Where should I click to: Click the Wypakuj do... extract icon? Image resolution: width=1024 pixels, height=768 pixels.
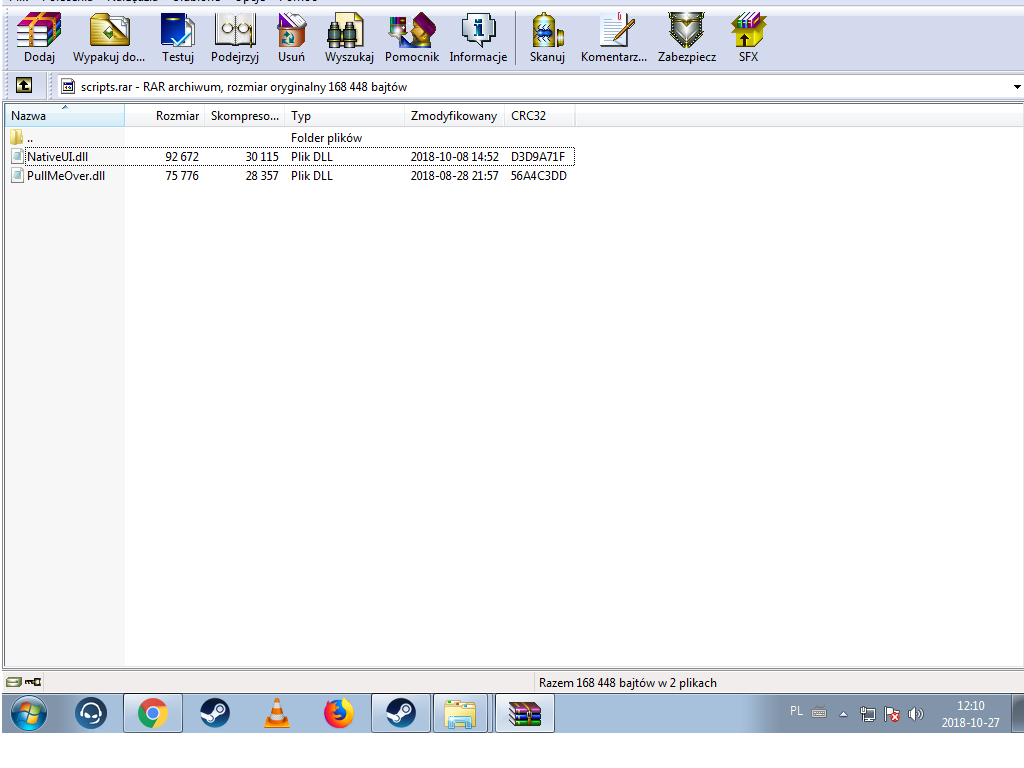[109, 38]
